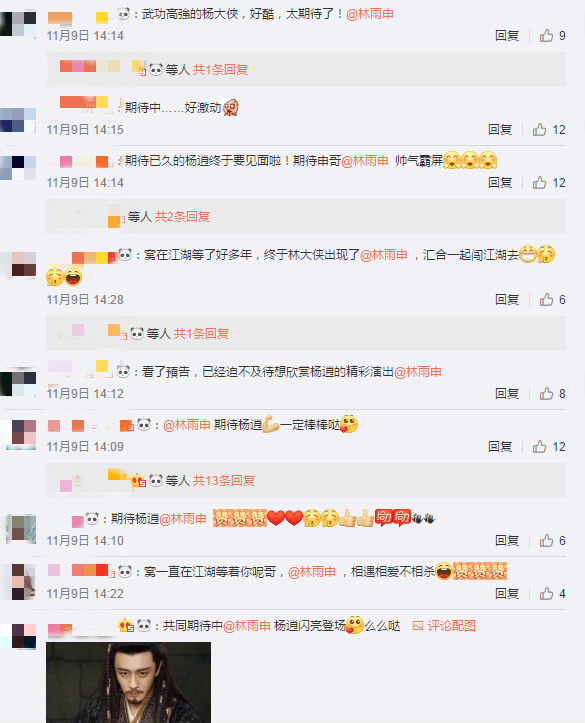Like the 14:14 comment with 9 likes

552,36
